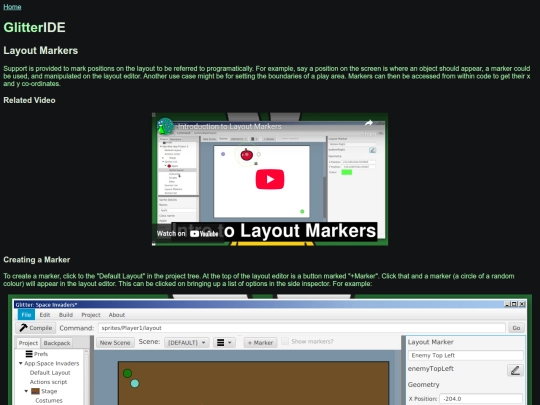Click the X Position field -204.0

pyautogui.click(x=481, y=399)
